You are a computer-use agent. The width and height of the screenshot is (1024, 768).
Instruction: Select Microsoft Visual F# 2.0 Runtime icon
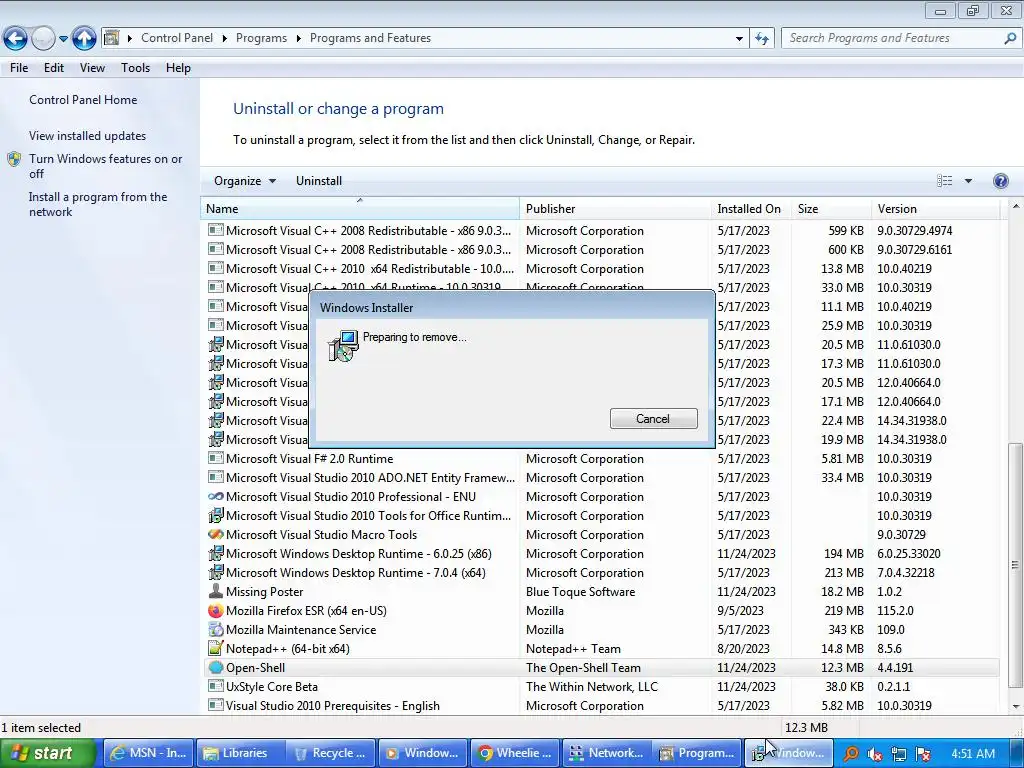(216, 458)
